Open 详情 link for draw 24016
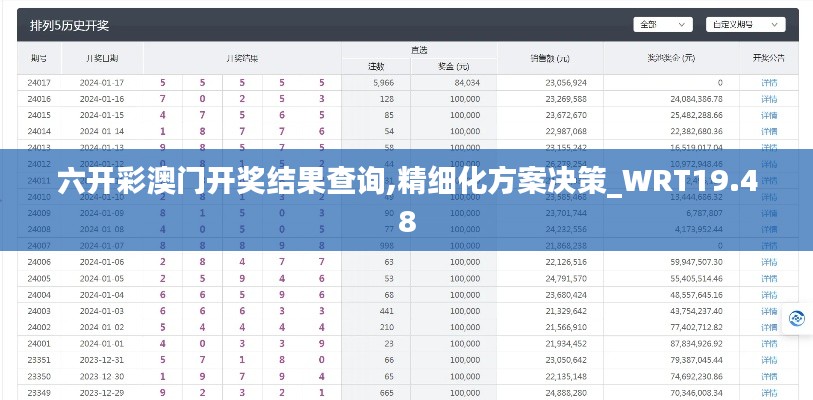Image resolution: width=813 pixels, height=400 pixels. [768, 99]
